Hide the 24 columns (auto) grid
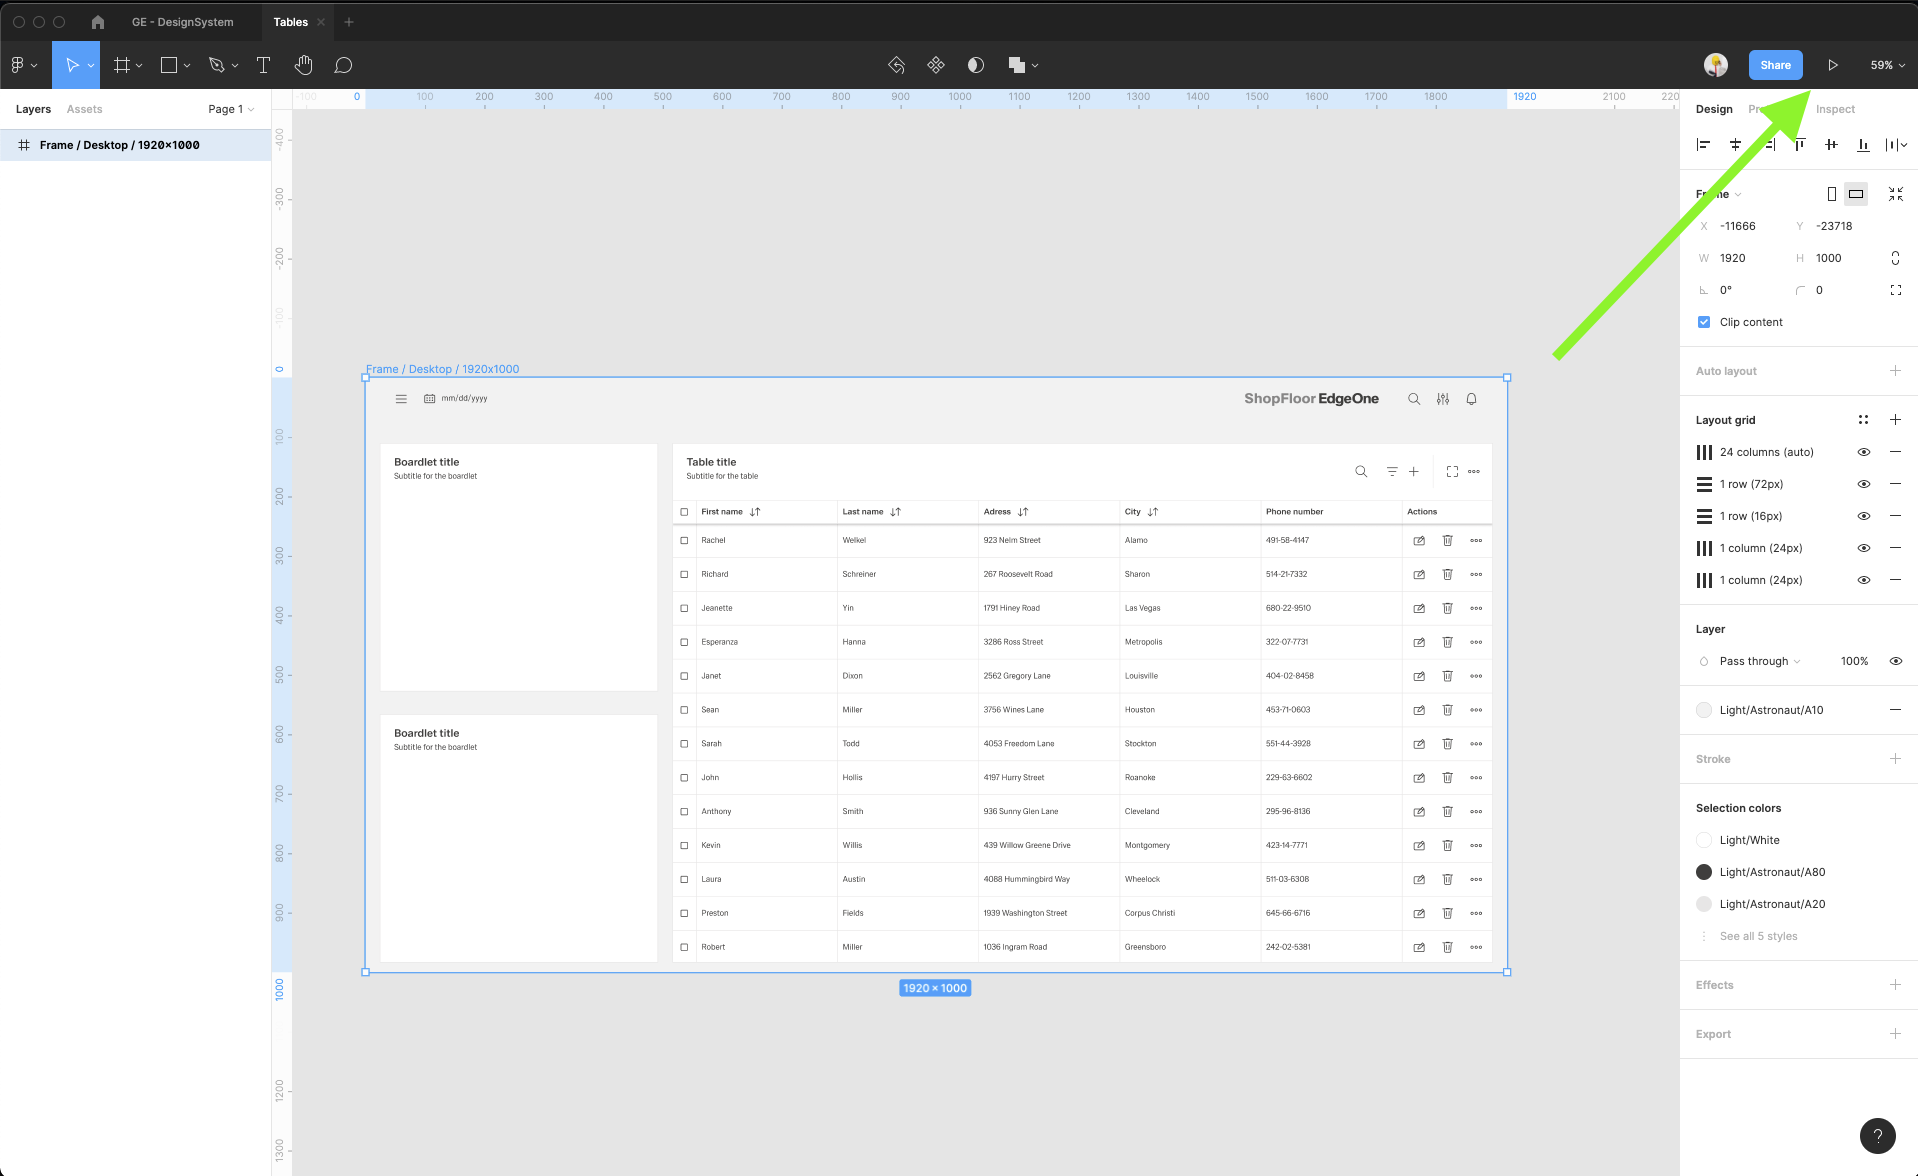 pos(1863,452)
